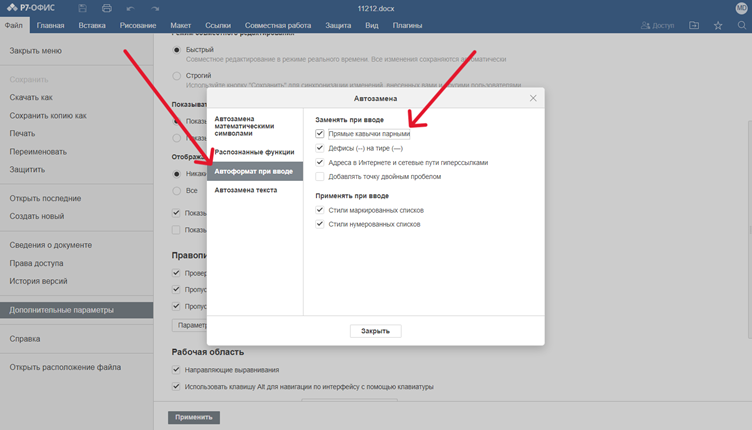This screenshot has width=752, height=430.
Task: Click the search magnifier icon
Action: click(x=742, y=25)
